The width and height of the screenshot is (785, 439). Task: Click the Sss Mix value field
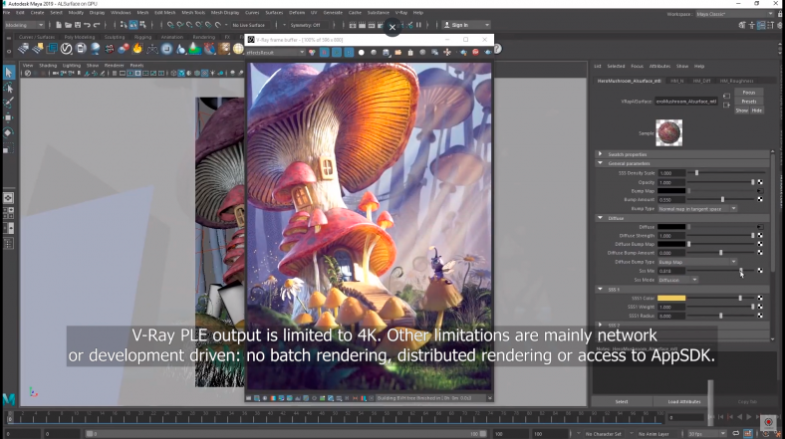[671, 271]
